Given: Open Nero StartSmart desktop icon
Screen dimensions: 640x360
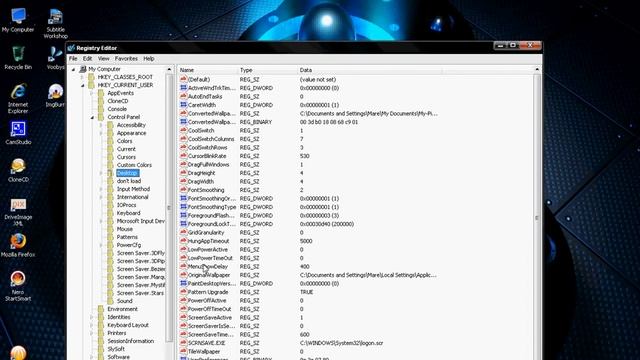Looking at the screenshot, I should coord(18,286).
